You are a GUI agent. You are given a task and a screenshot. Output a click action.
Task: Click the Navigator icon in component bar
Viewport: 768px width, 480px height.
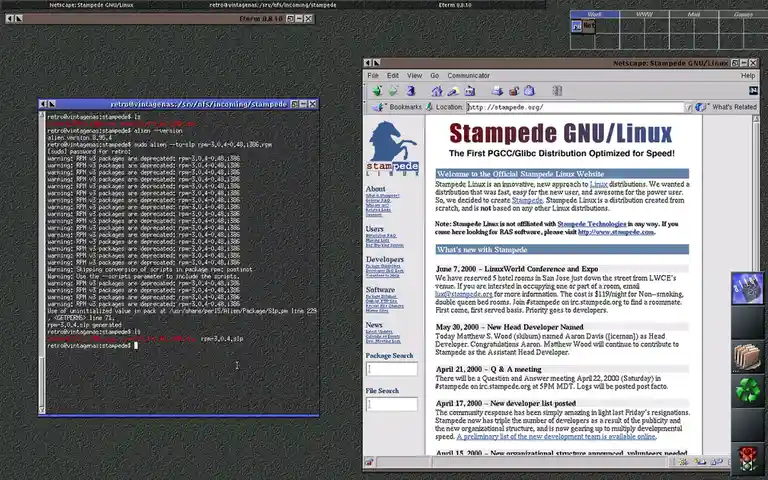click(x=683, y=461)
